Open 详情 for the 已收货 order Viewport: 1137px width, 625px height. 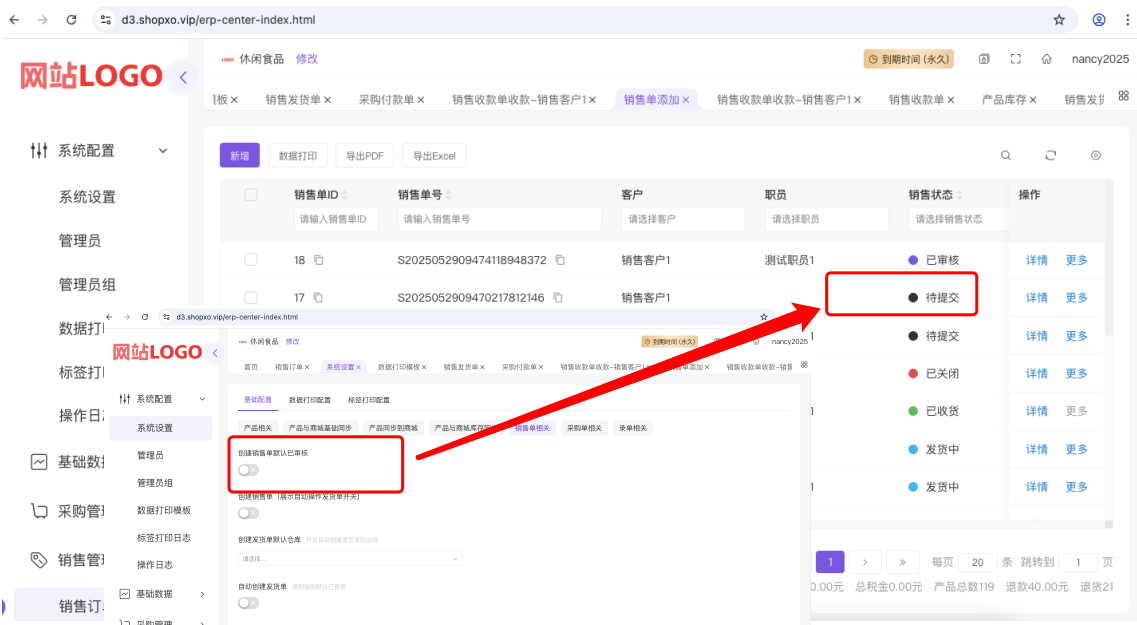pyautogui.click(x=1036, y=411)
